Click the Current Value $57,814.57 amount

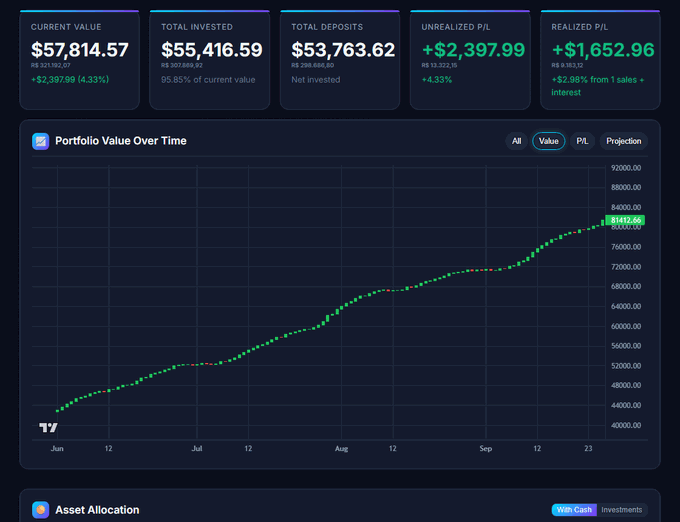(80, 50)
